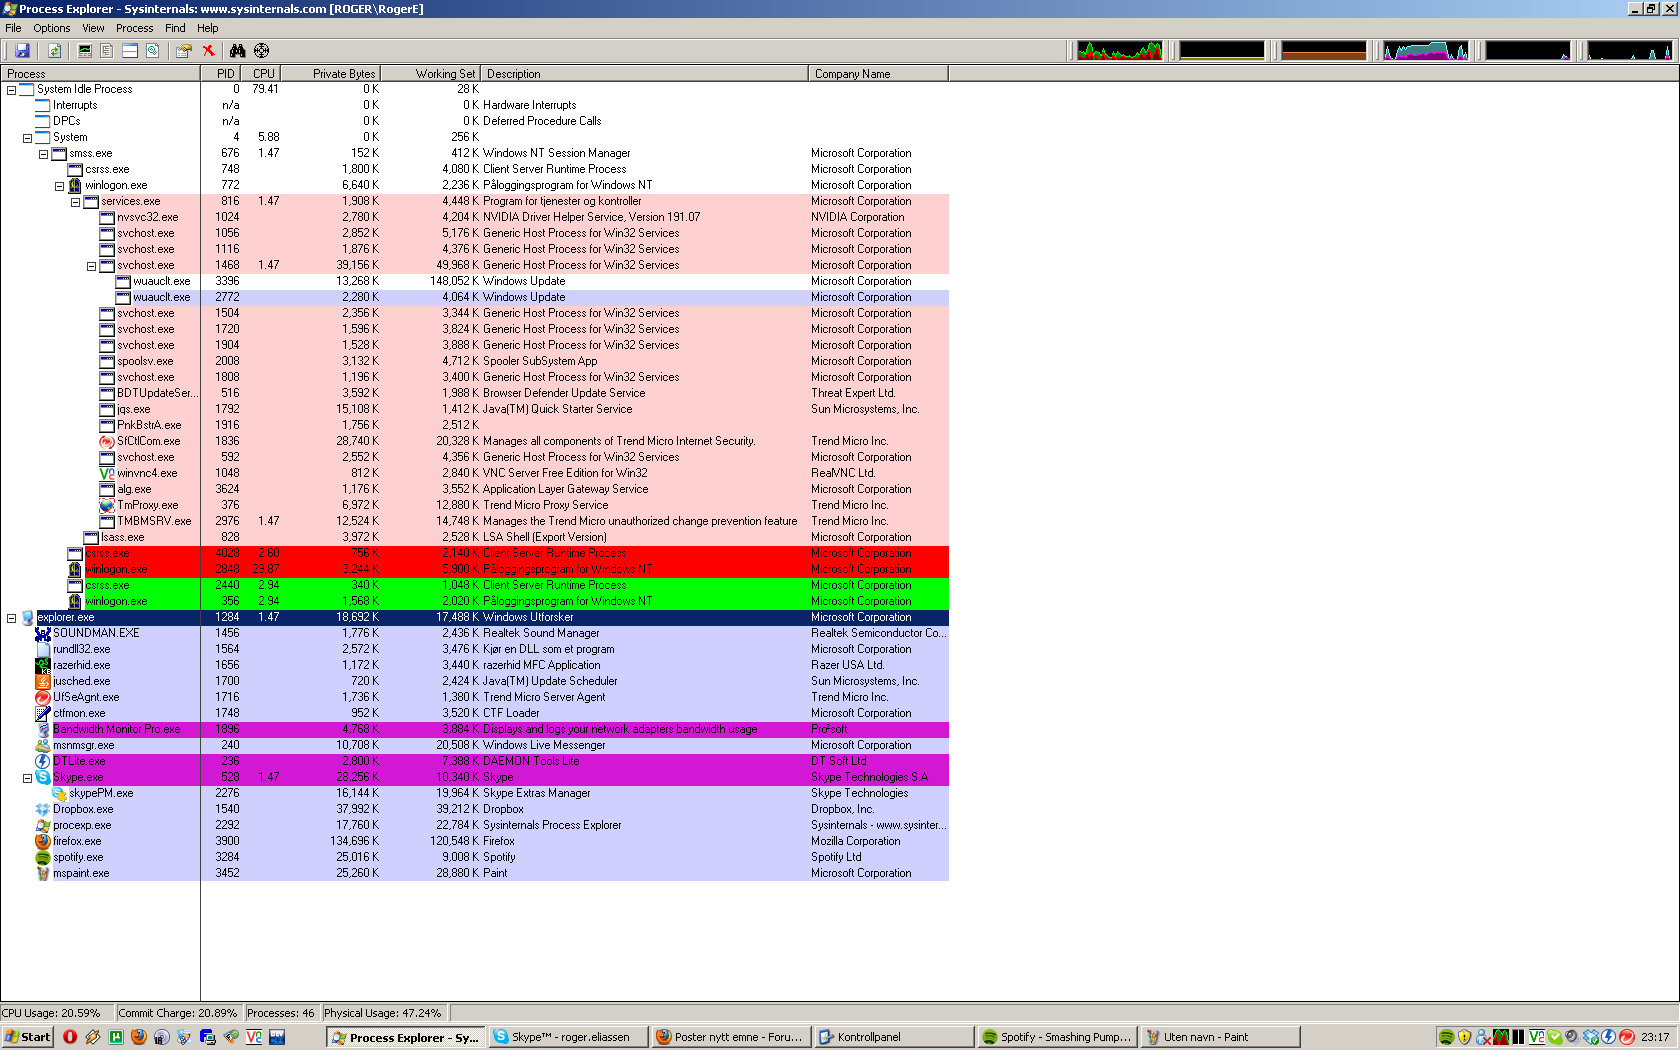Click the Process Explorer CPU tray icon

pyautogui.click(x=1501, y=1037)
